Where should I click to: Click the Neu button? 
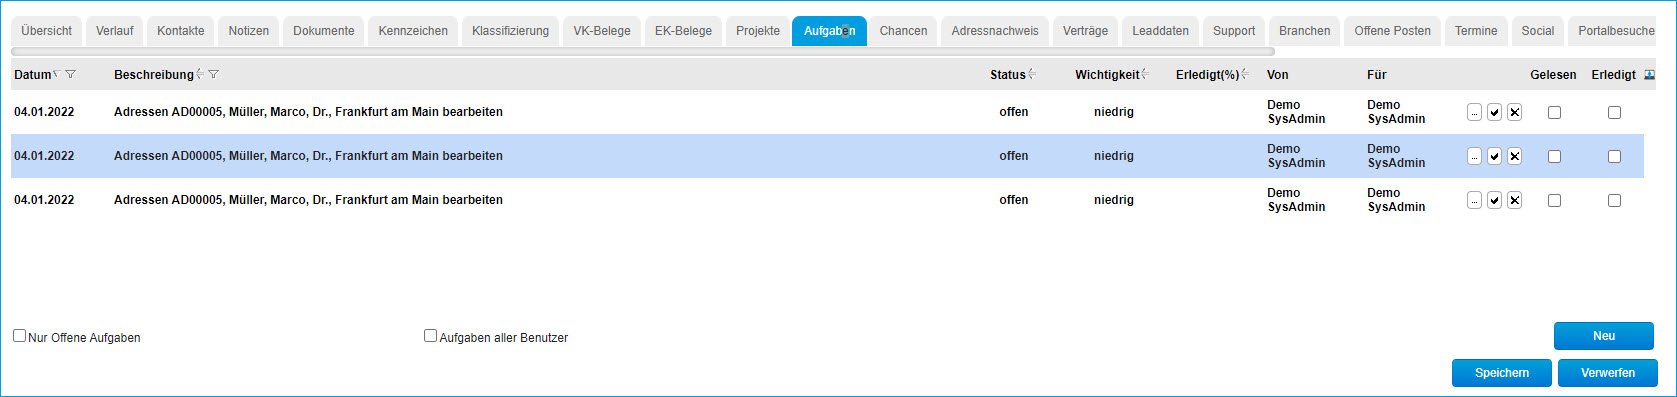coord(1604,336)
